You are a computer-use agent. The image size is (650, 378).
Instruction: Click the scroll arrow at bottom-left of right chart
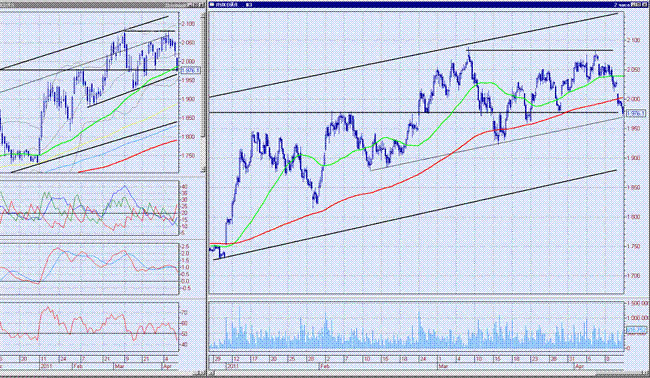(x=212, y=373)
